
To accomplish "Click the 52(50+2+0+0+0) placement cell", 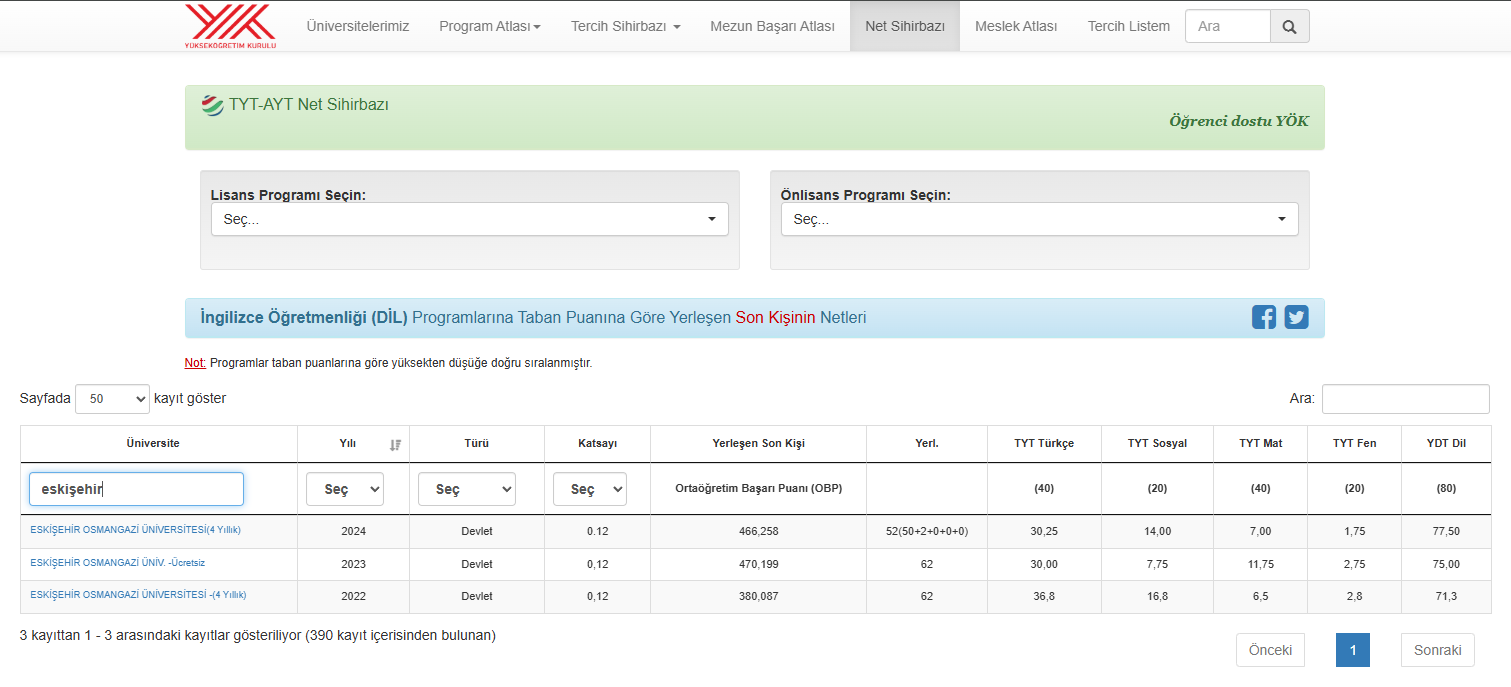I will coord(927,532).
